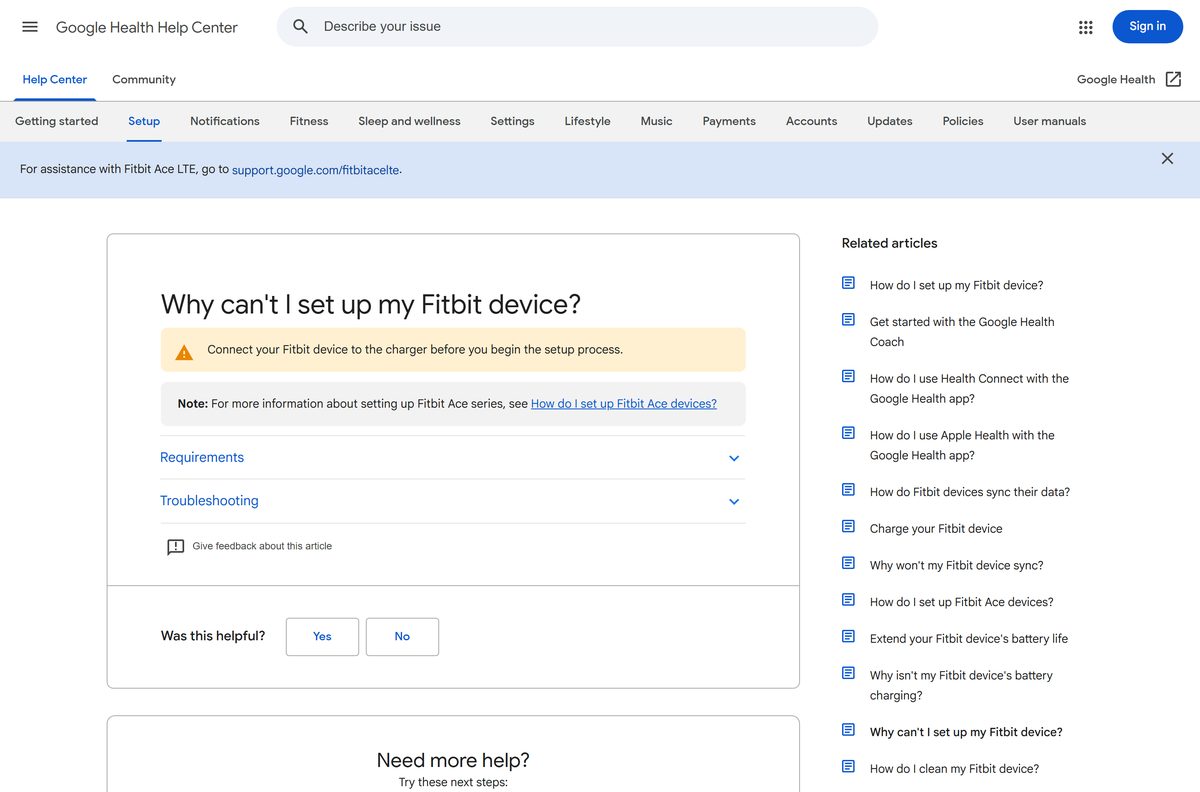Image resolution: width=1200 pixels, height=792 pixels.
Task: Open the Updates category
Action: tap(890, 121)
